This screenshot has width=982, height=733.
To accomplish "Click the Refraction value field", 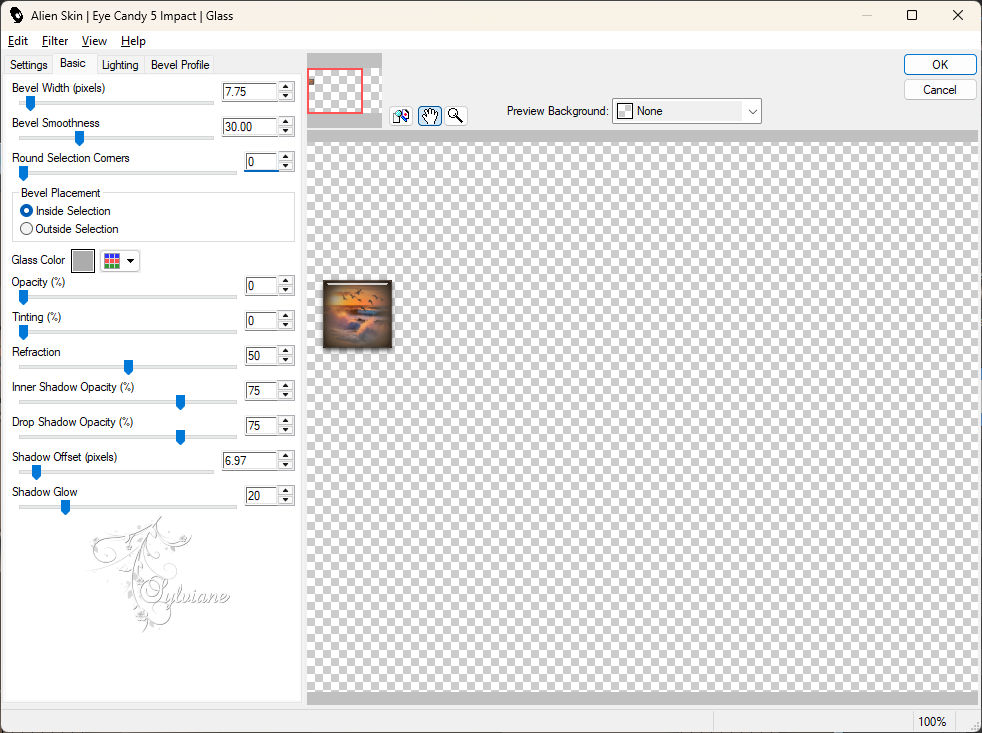I will click(x=261, y=356).
